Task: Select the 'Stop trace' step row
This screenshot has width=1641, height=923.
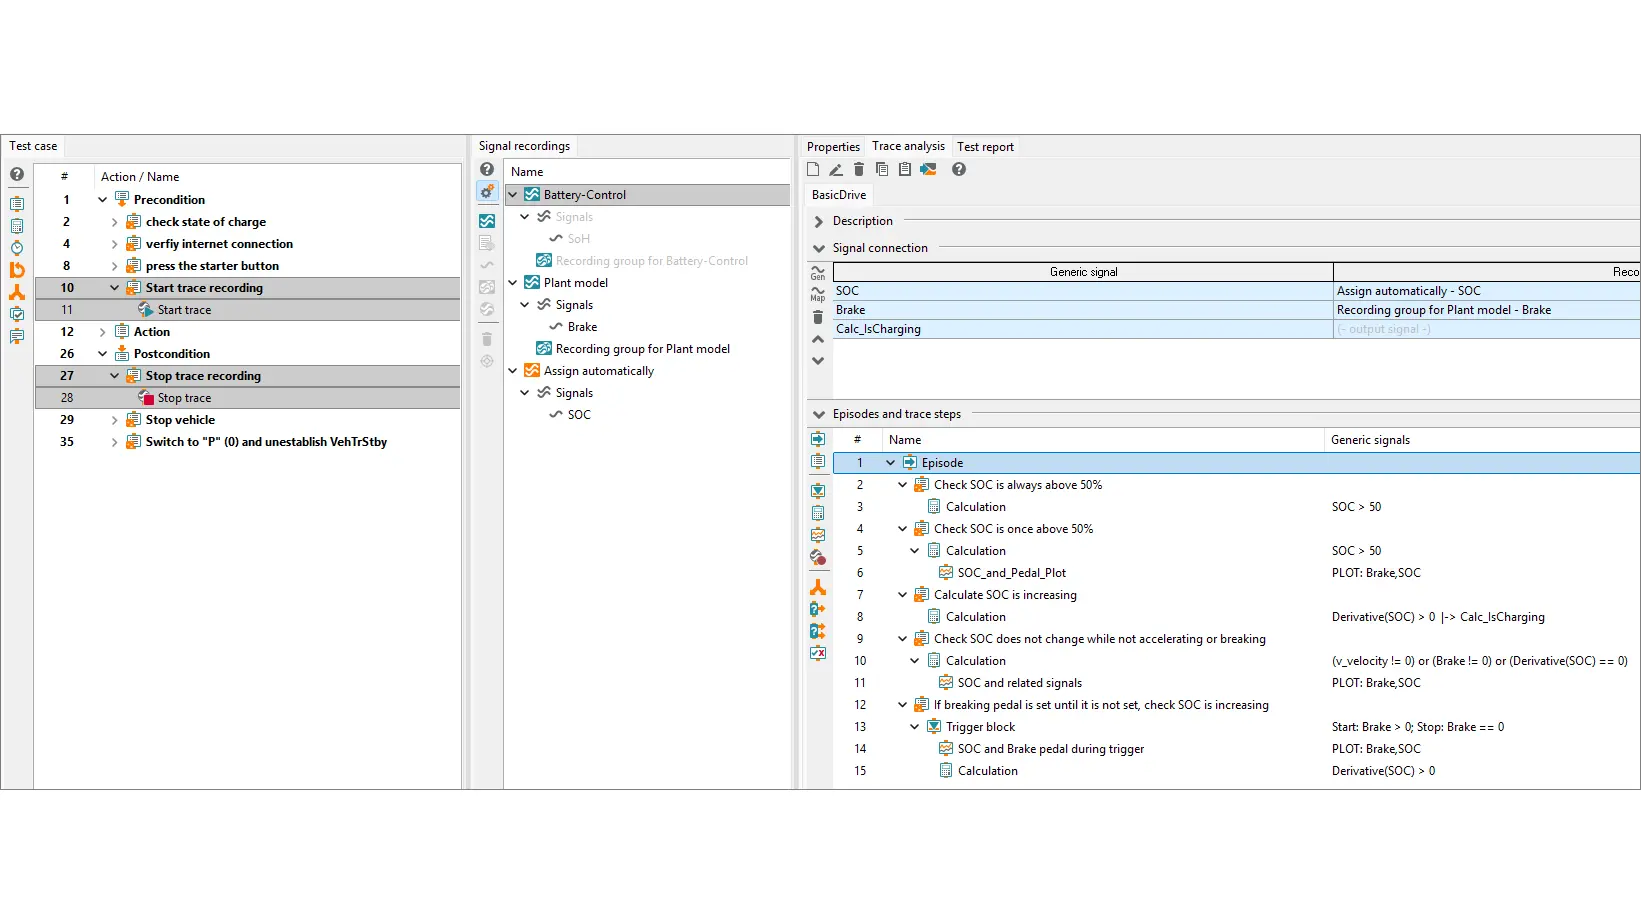Action: (x=248, y=398)
